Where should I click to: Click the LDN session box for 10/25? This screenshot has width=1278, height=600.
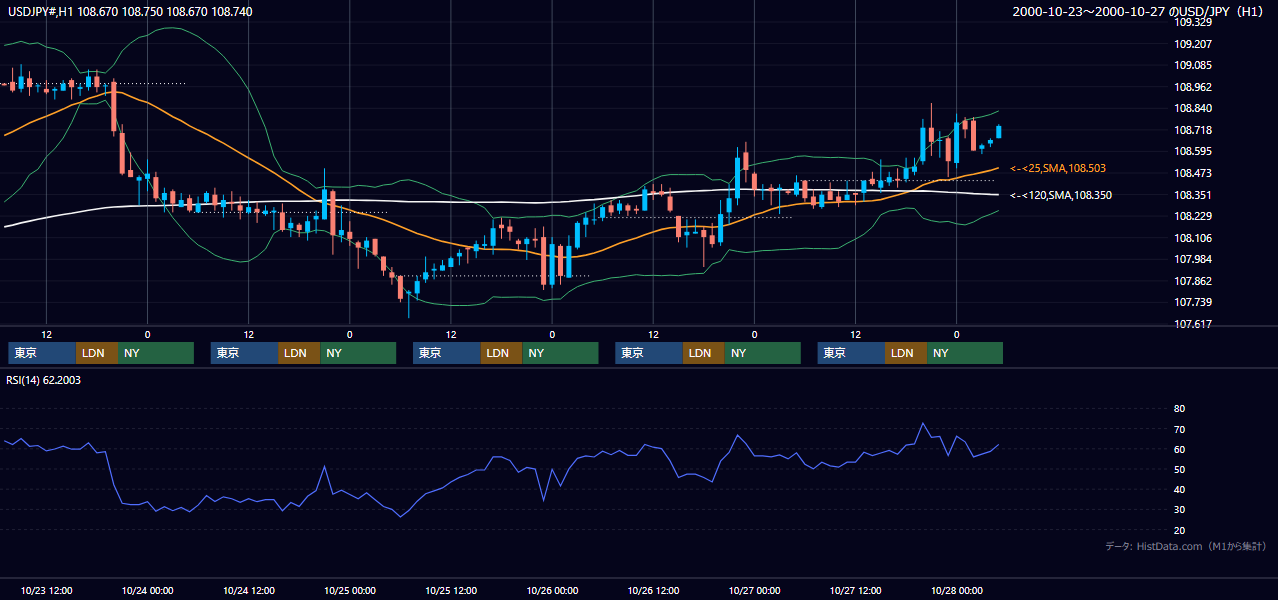click(501, 353)
